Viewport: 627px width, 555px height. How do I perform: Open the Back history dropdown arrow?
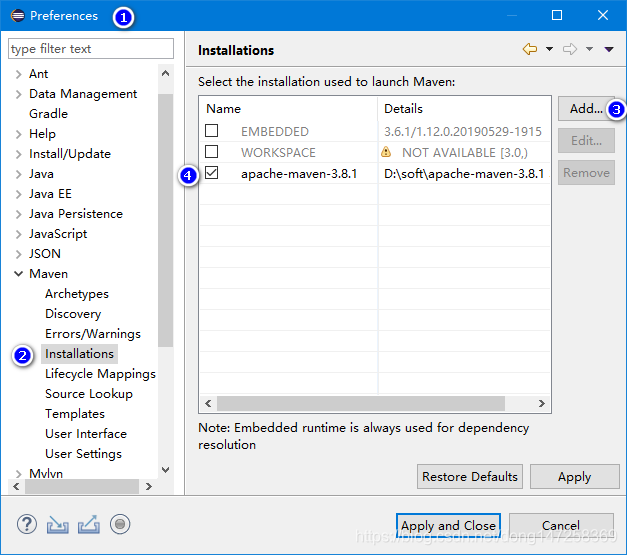tap(549, 49)
